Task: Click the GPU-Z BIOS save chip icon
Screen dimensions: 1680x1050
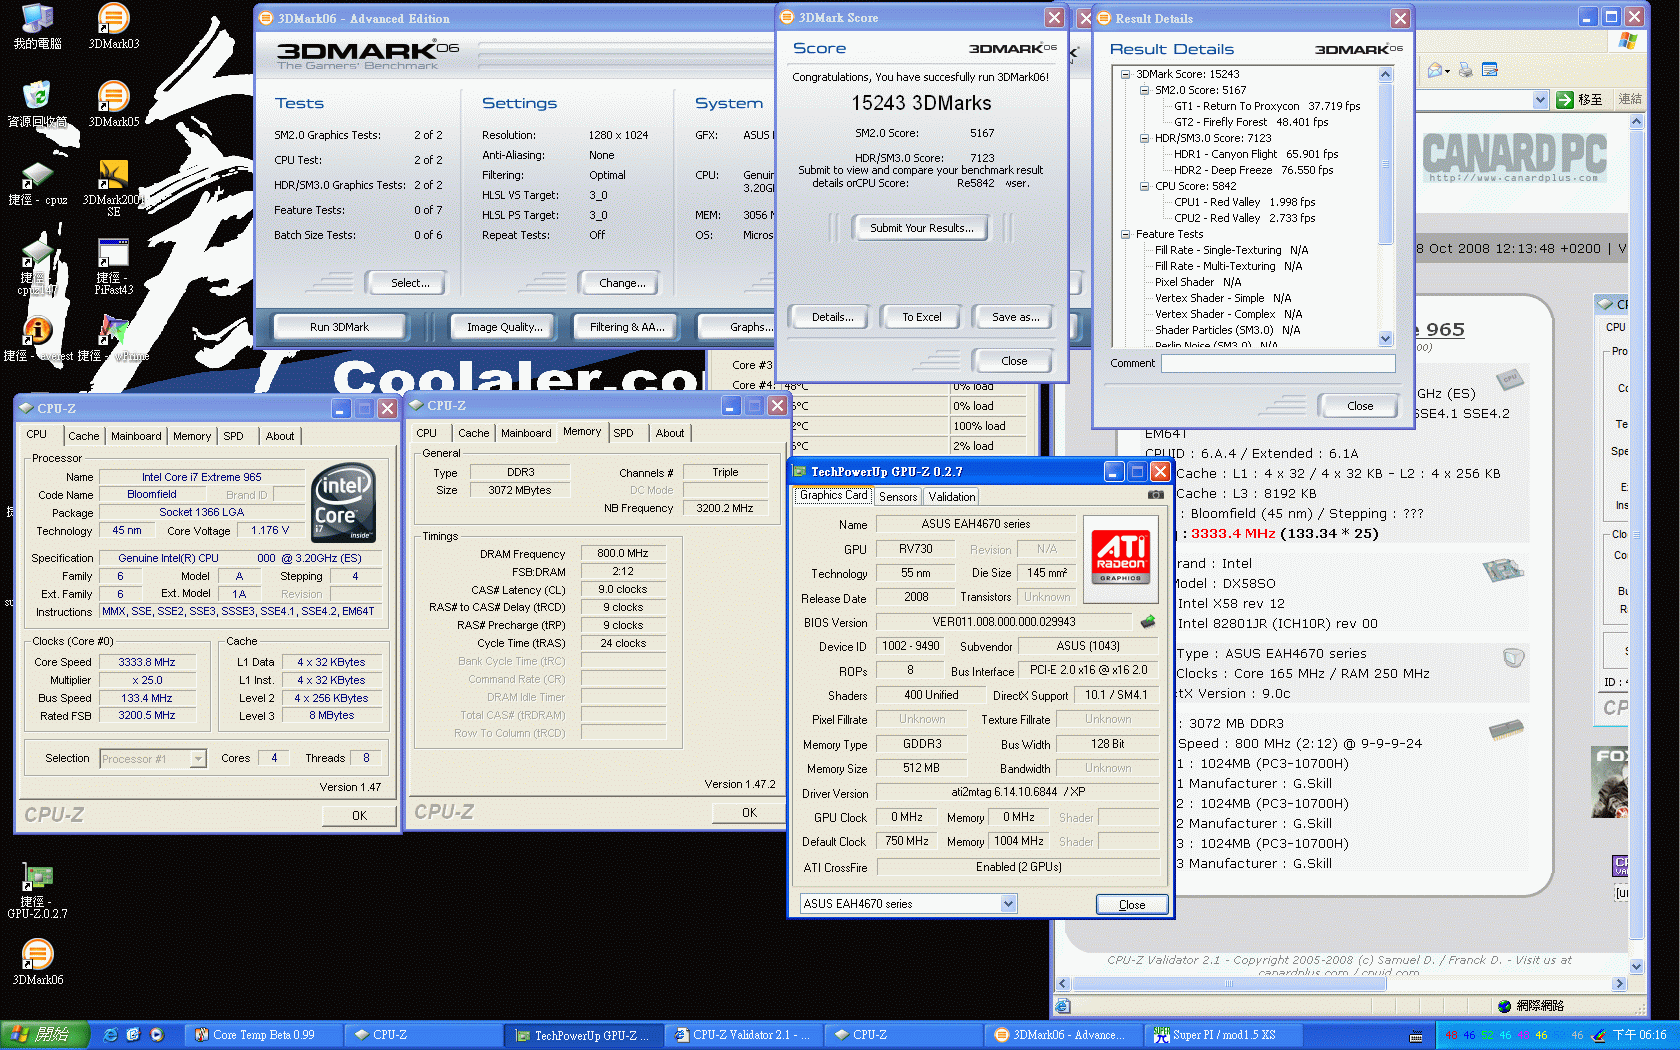Action: 1147,621
